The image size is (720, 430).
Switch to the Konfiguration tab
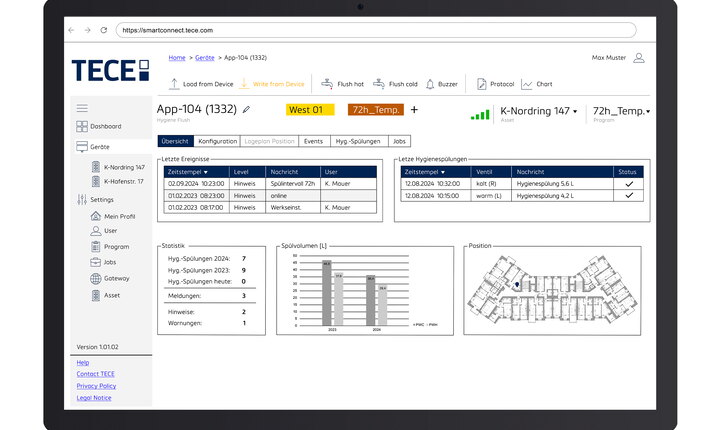[x=217, y=142]
